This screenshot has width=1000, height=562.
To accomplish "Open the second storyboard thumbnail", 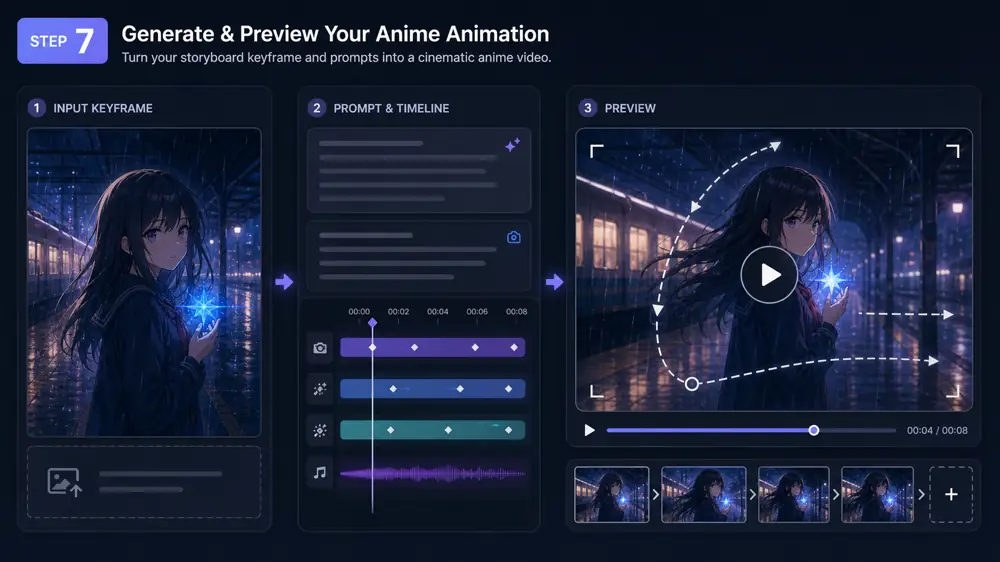I will 703,494.
